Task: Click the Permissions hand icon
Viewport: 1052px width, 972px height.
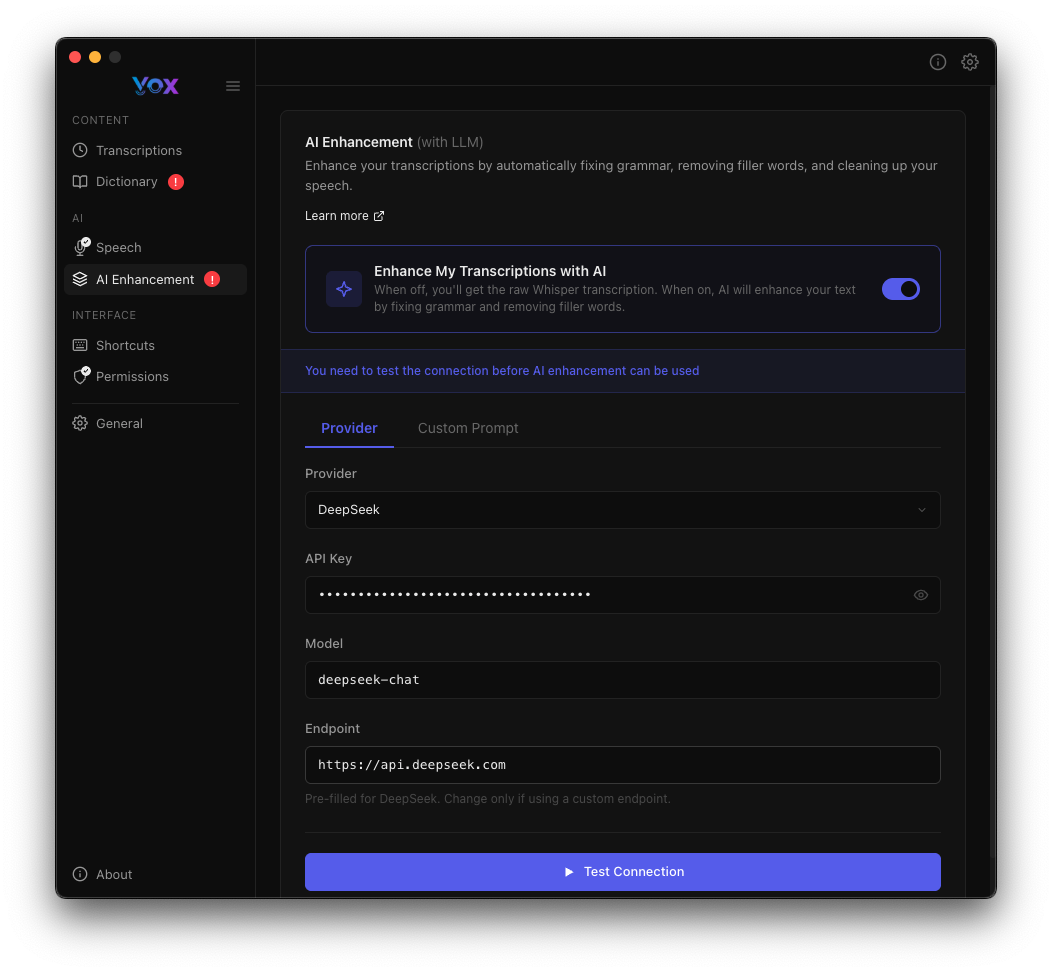Action: tap(80, 376)
